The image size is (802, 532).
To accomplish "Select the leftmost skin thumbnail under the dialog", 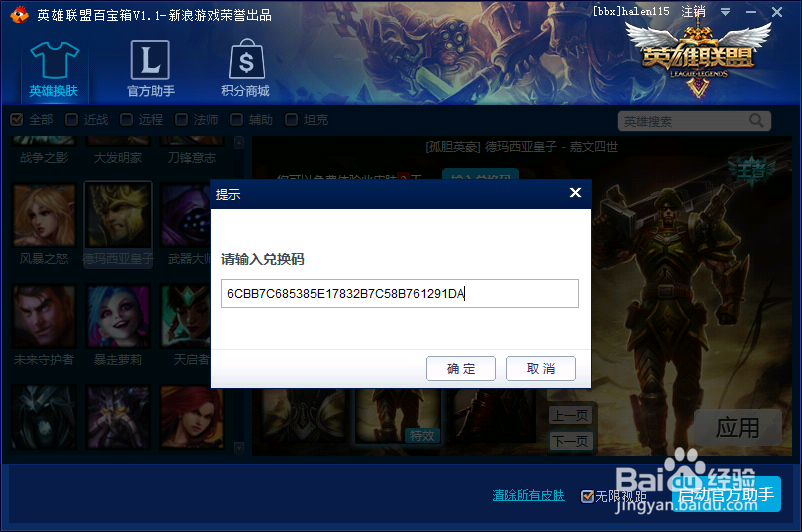I will click(x=306, y=416).
